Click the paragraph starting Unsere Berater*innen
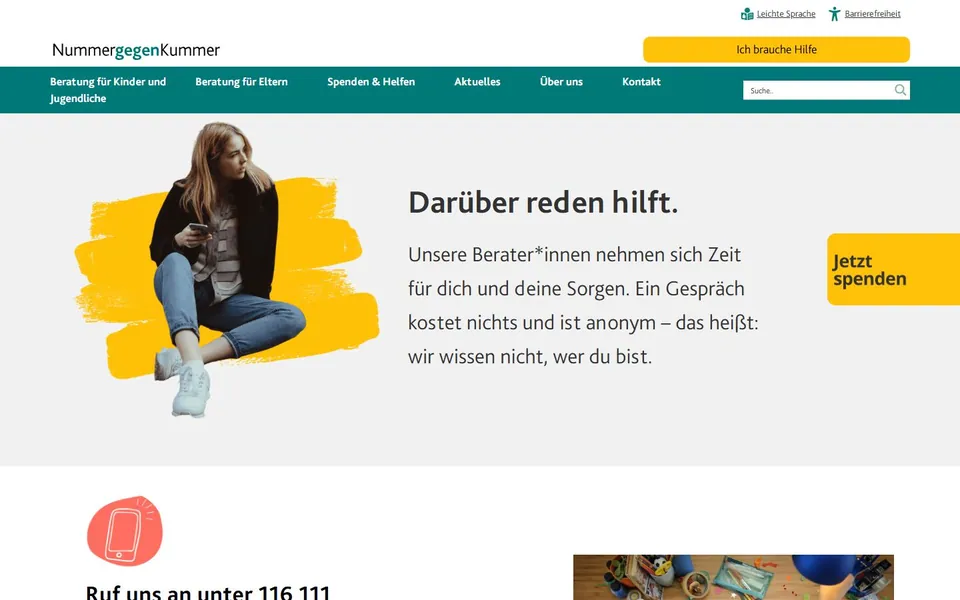Viewport: 960px width, 600px height. click(x=583, y=306)
